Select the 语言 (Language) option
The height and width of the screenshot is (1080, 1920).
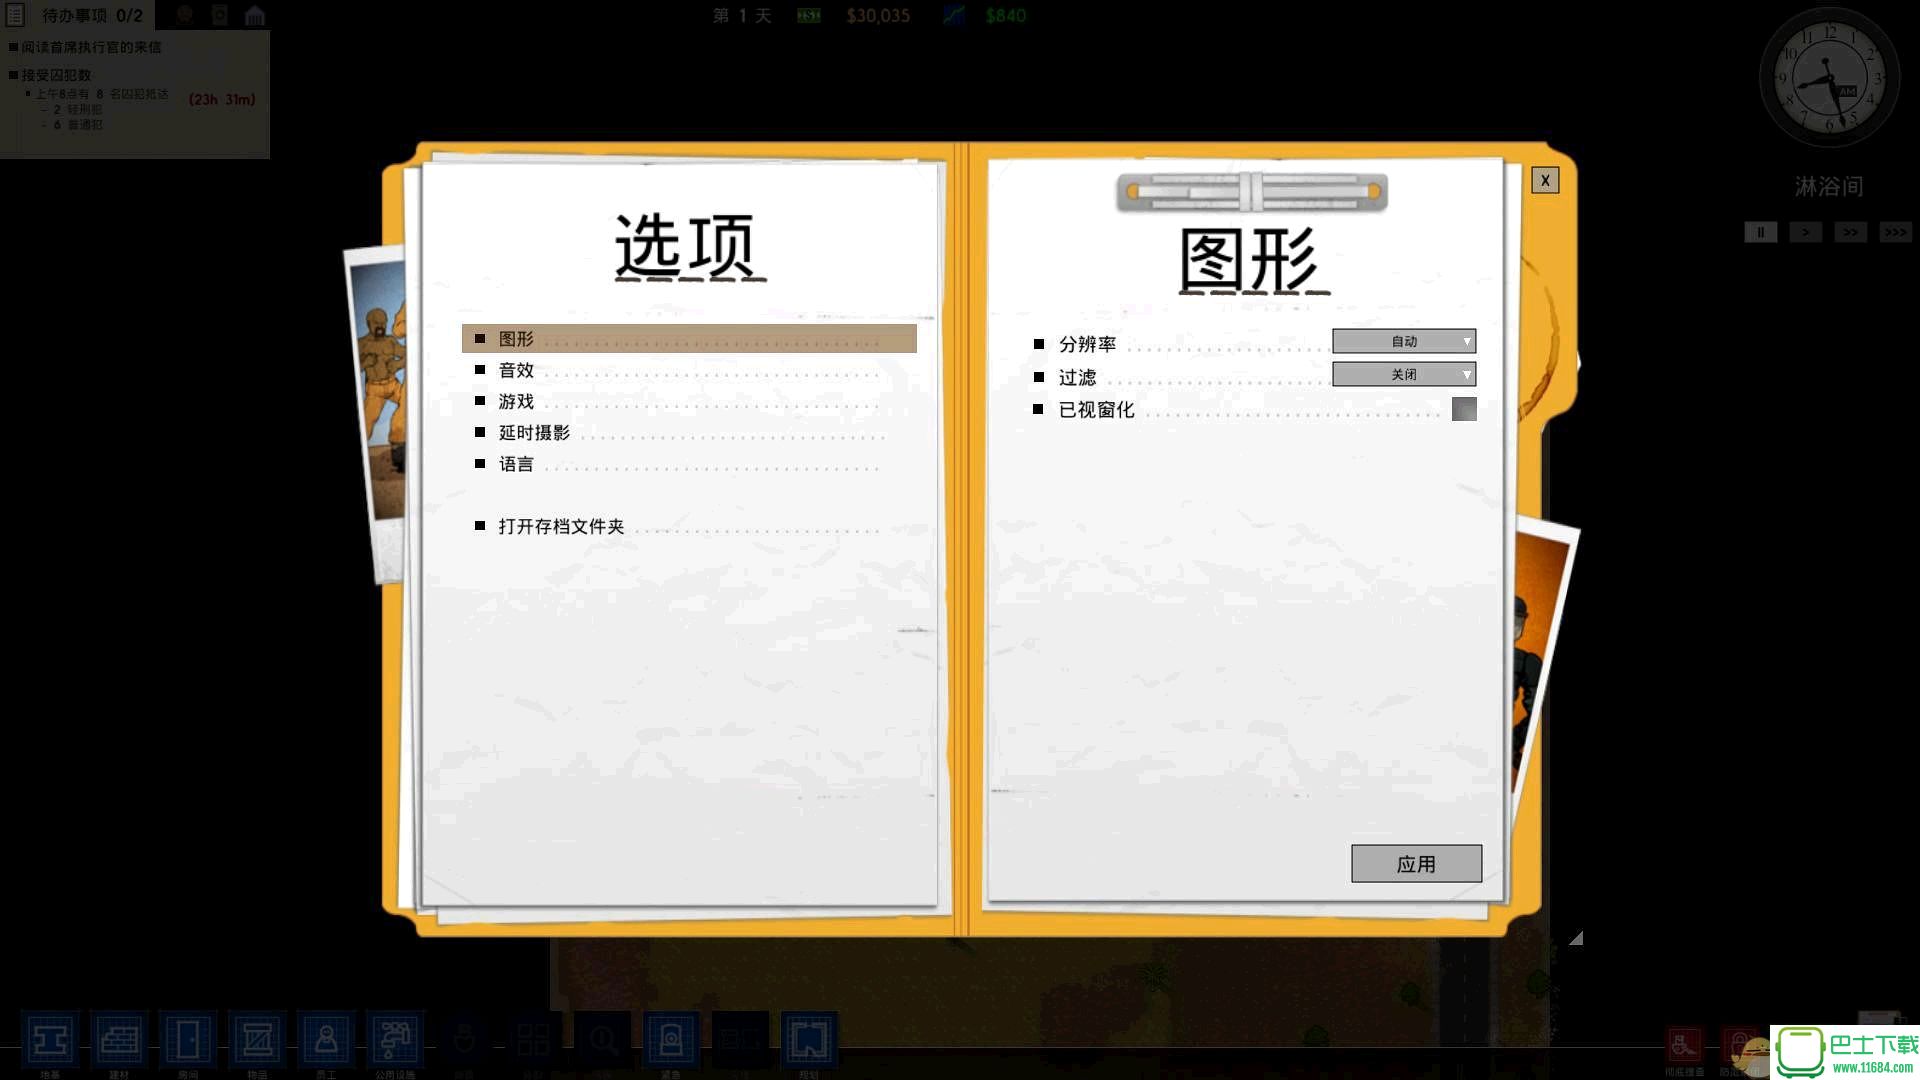click(x=517, y=463)
